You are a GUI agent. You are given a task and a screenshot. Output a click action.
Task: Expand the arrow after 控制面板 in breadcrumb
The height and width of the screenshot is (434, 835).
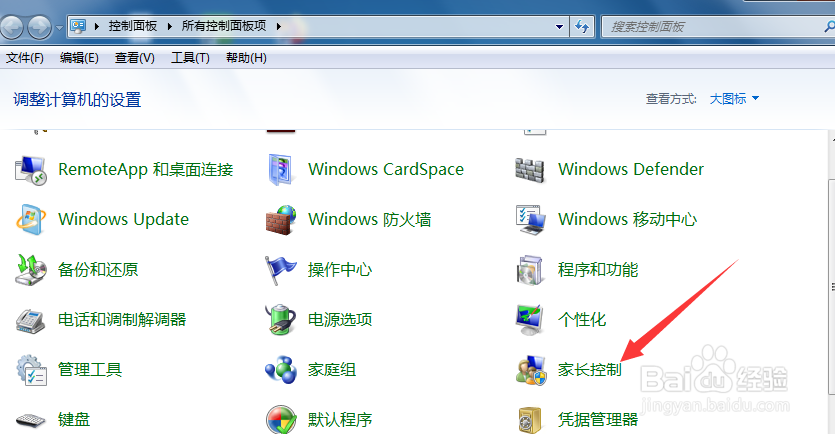click(169, 26)
